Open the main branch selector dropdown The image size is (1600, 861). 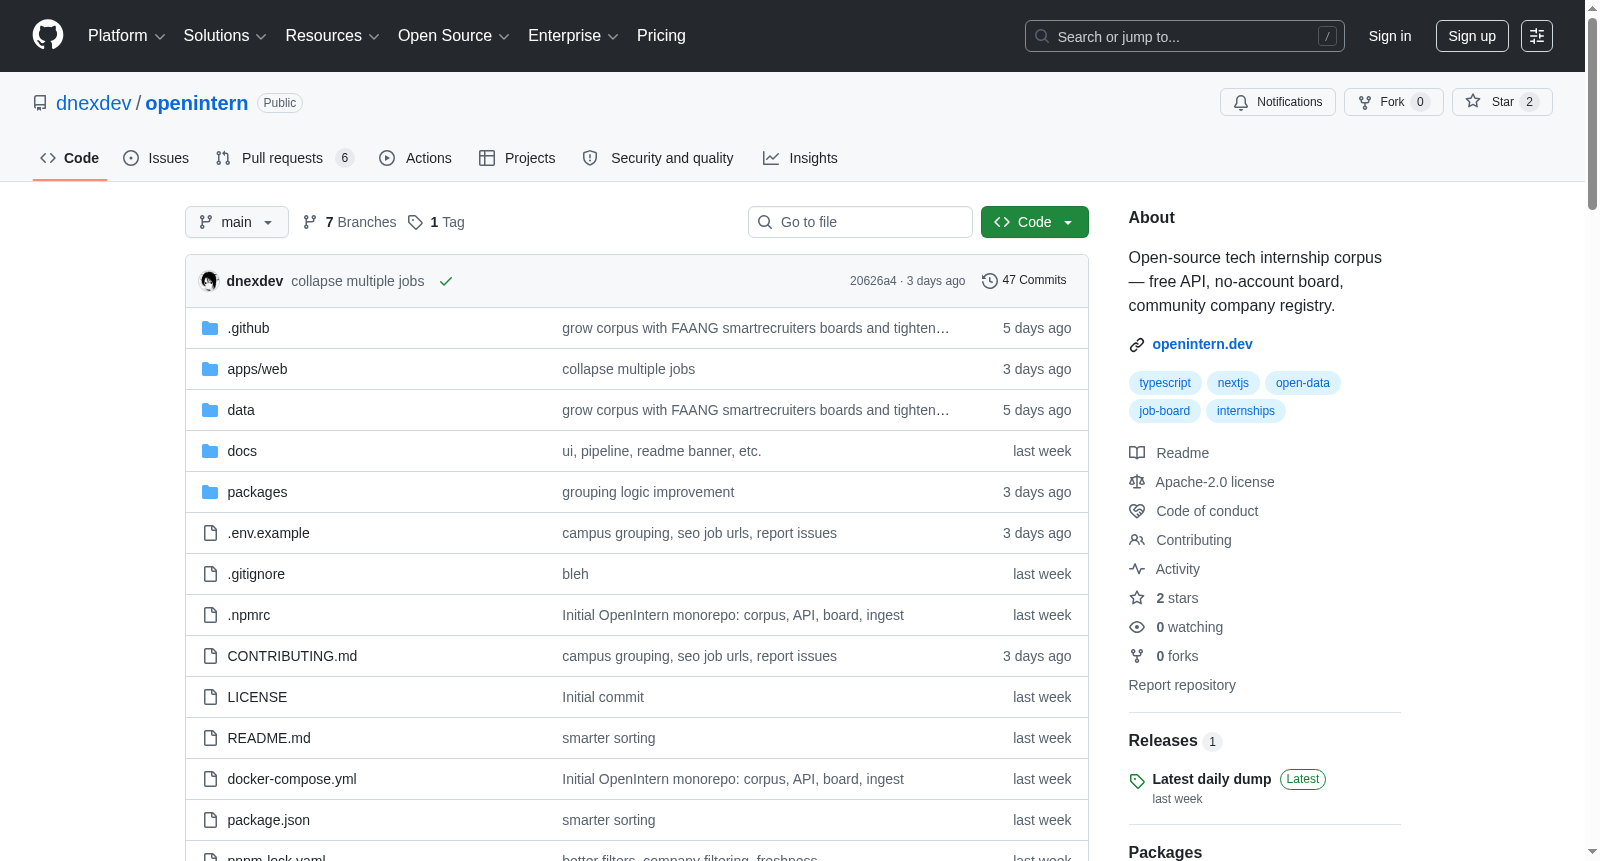click(237, 222)
